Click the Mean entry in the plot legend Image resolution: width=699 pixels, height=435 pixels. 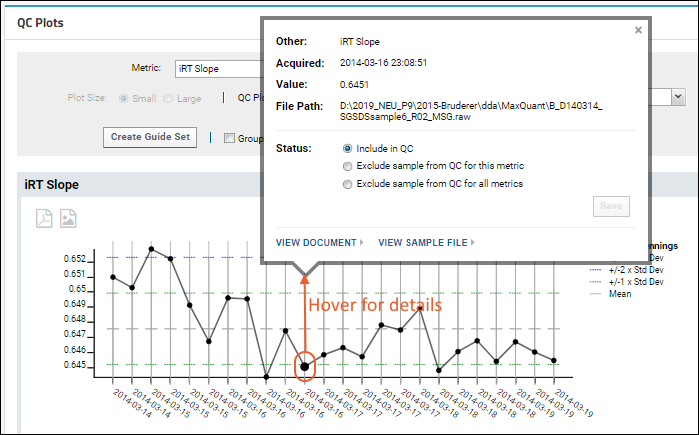[619, 294]
